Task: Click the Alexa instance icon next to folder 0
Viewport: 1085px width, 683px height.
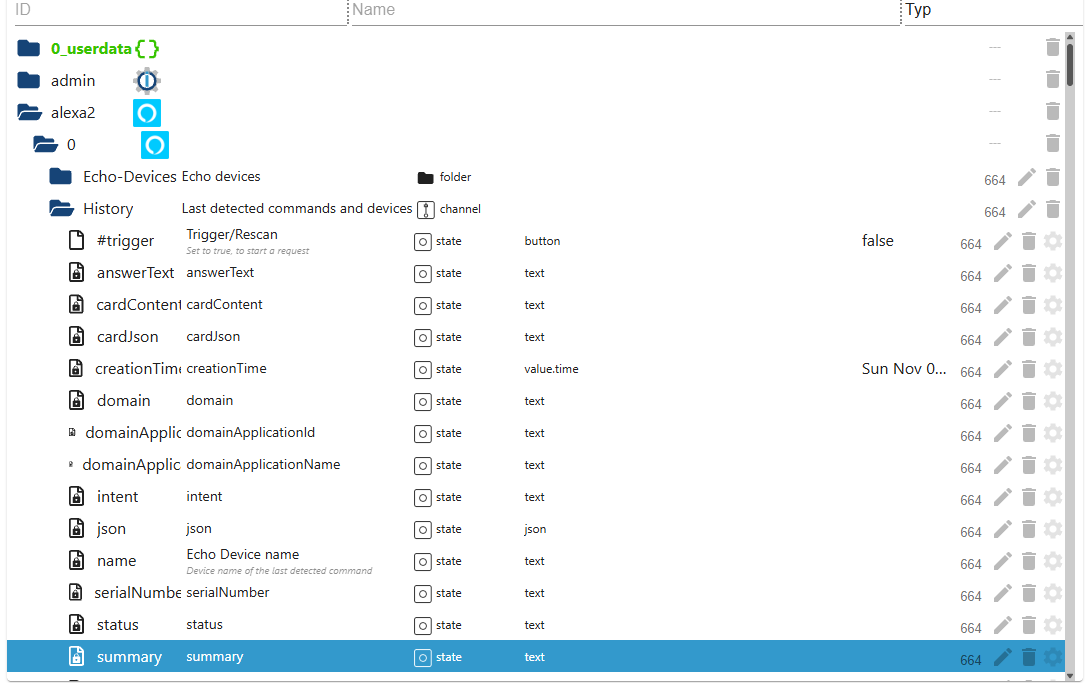Action: tap(155, 145)
